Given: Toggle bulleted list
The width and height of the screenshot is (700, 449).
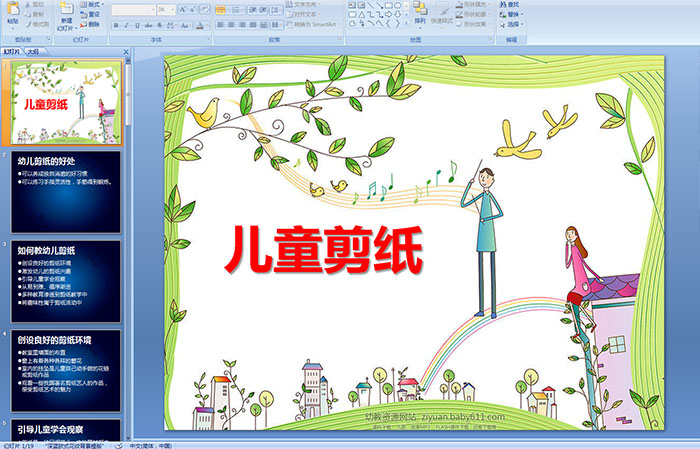Looking at the screenshot, I should [221, 9].
